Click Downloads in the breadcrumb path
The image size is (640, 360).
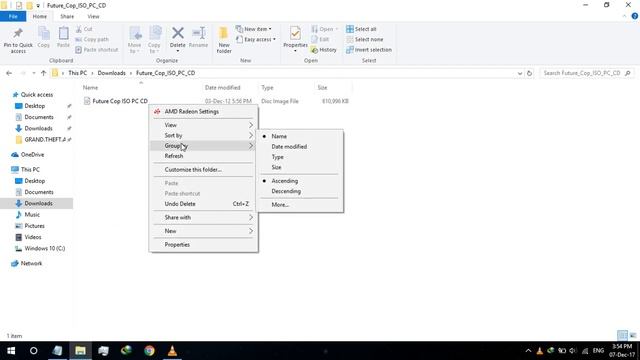coord(111,73)
